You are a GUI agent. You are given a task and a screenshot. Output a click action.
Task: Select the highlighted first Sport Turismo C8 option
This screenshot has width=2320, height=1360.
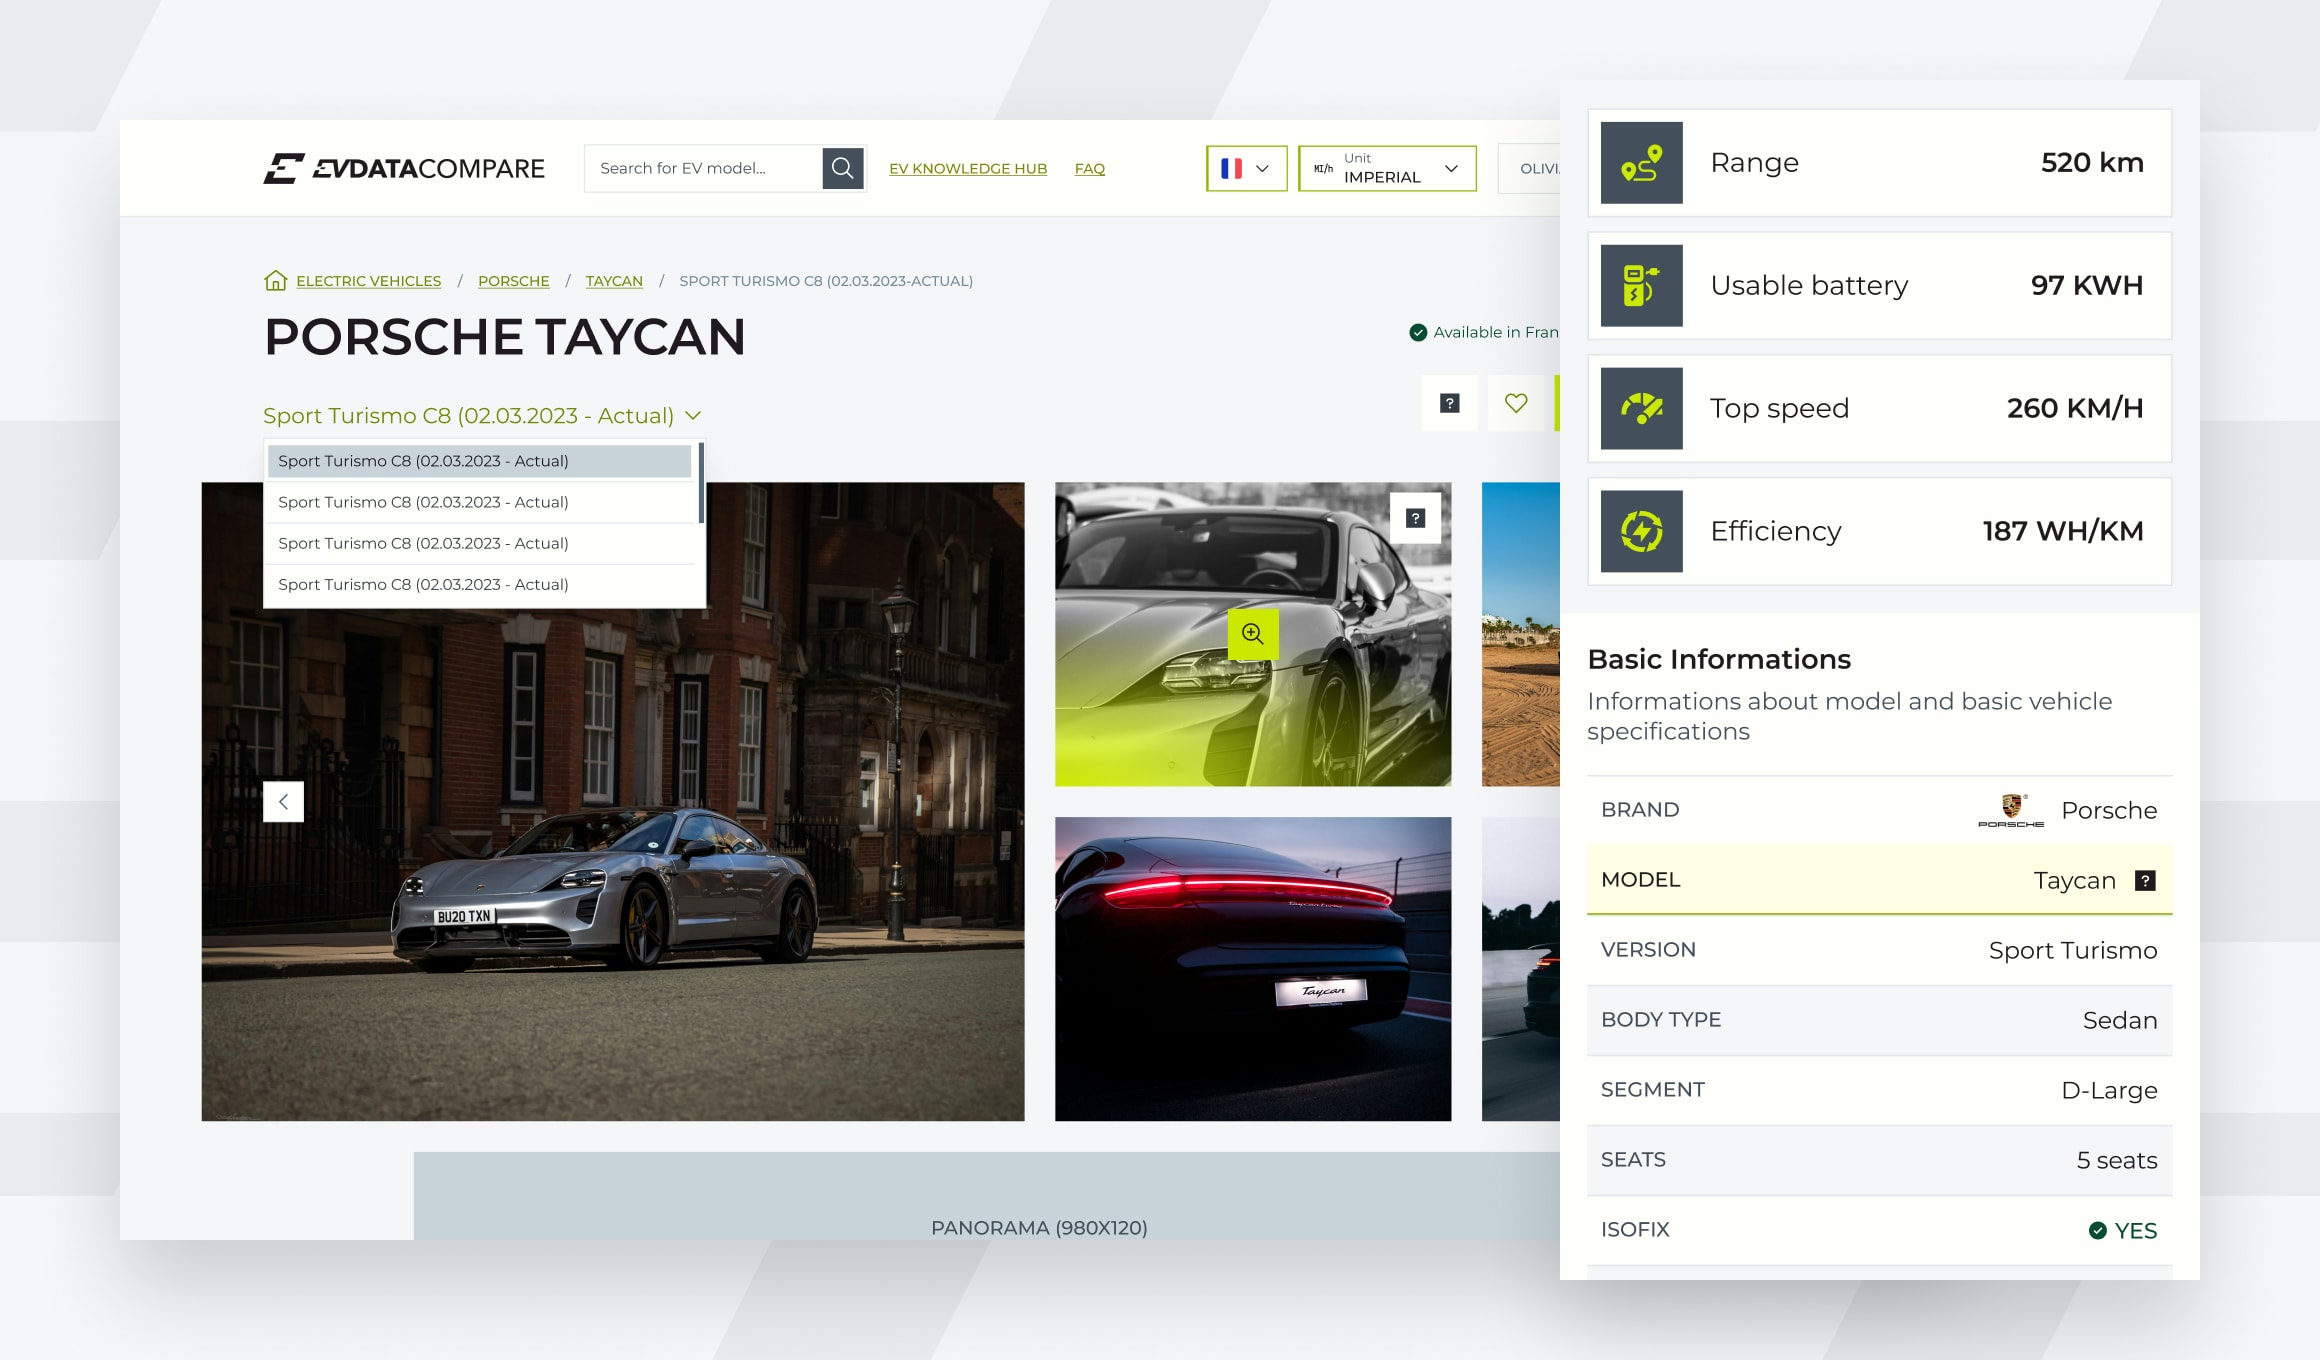tap(479, 461)
